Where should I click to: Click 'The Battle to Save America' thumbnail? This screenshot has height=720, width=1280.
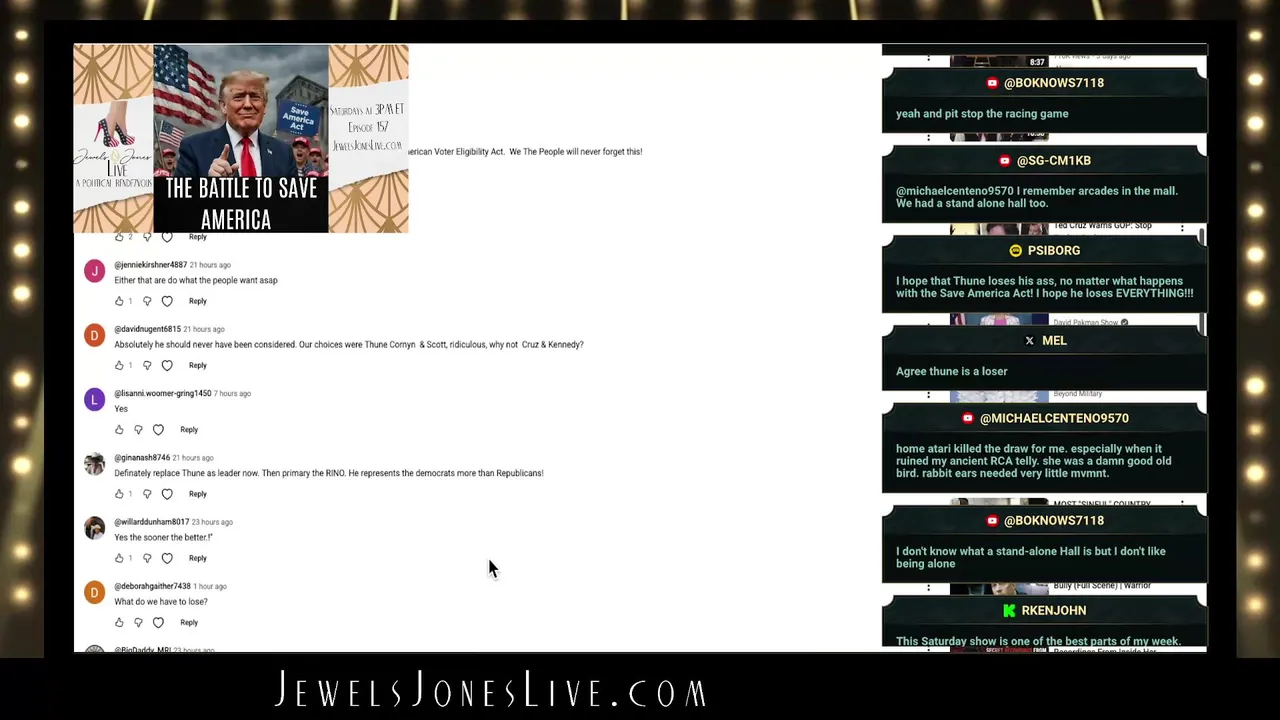pos(241,139)
